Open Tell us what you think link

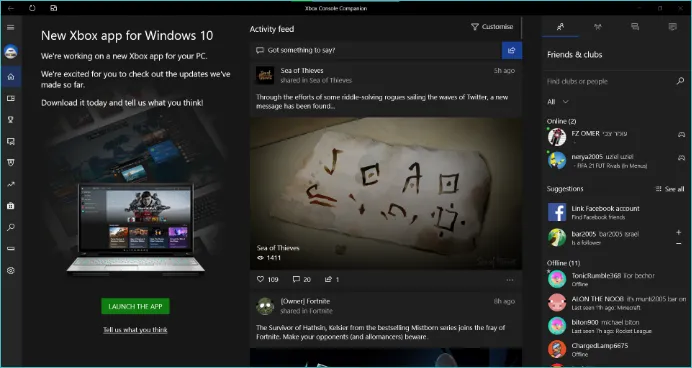pyautogui.click(x=135, y=330)
